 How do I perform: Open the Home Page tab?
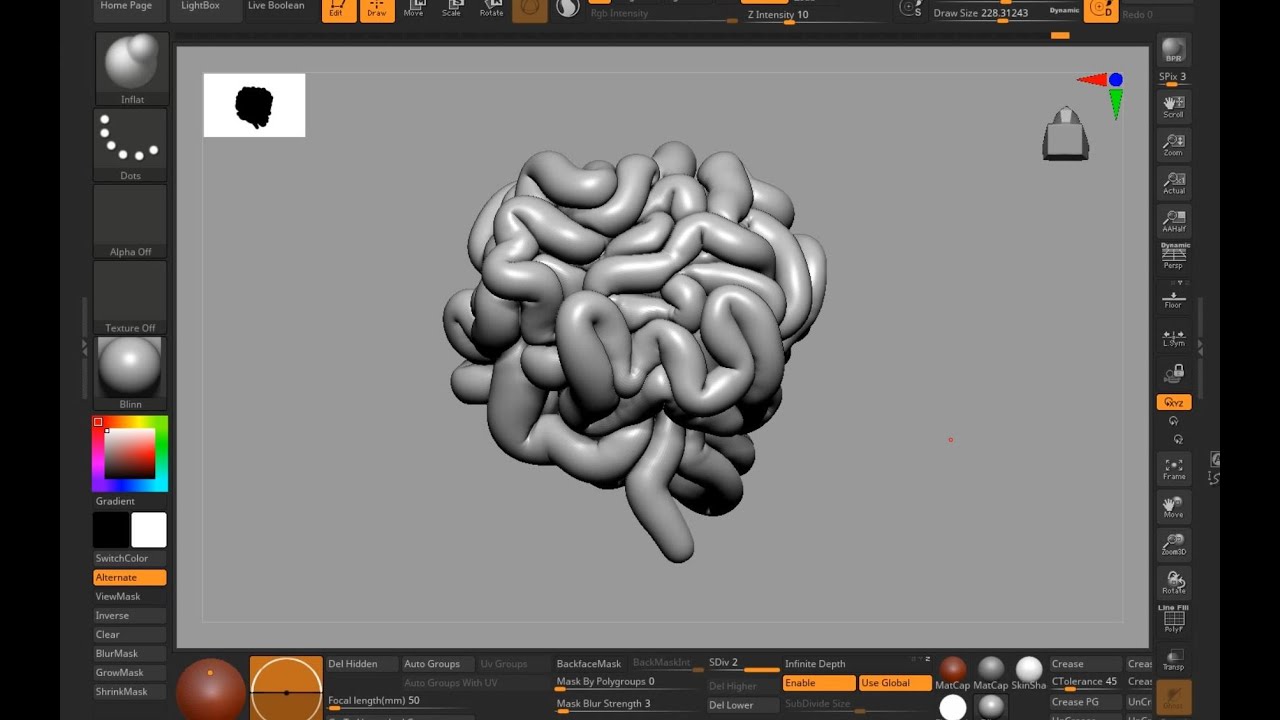(127, 7)
